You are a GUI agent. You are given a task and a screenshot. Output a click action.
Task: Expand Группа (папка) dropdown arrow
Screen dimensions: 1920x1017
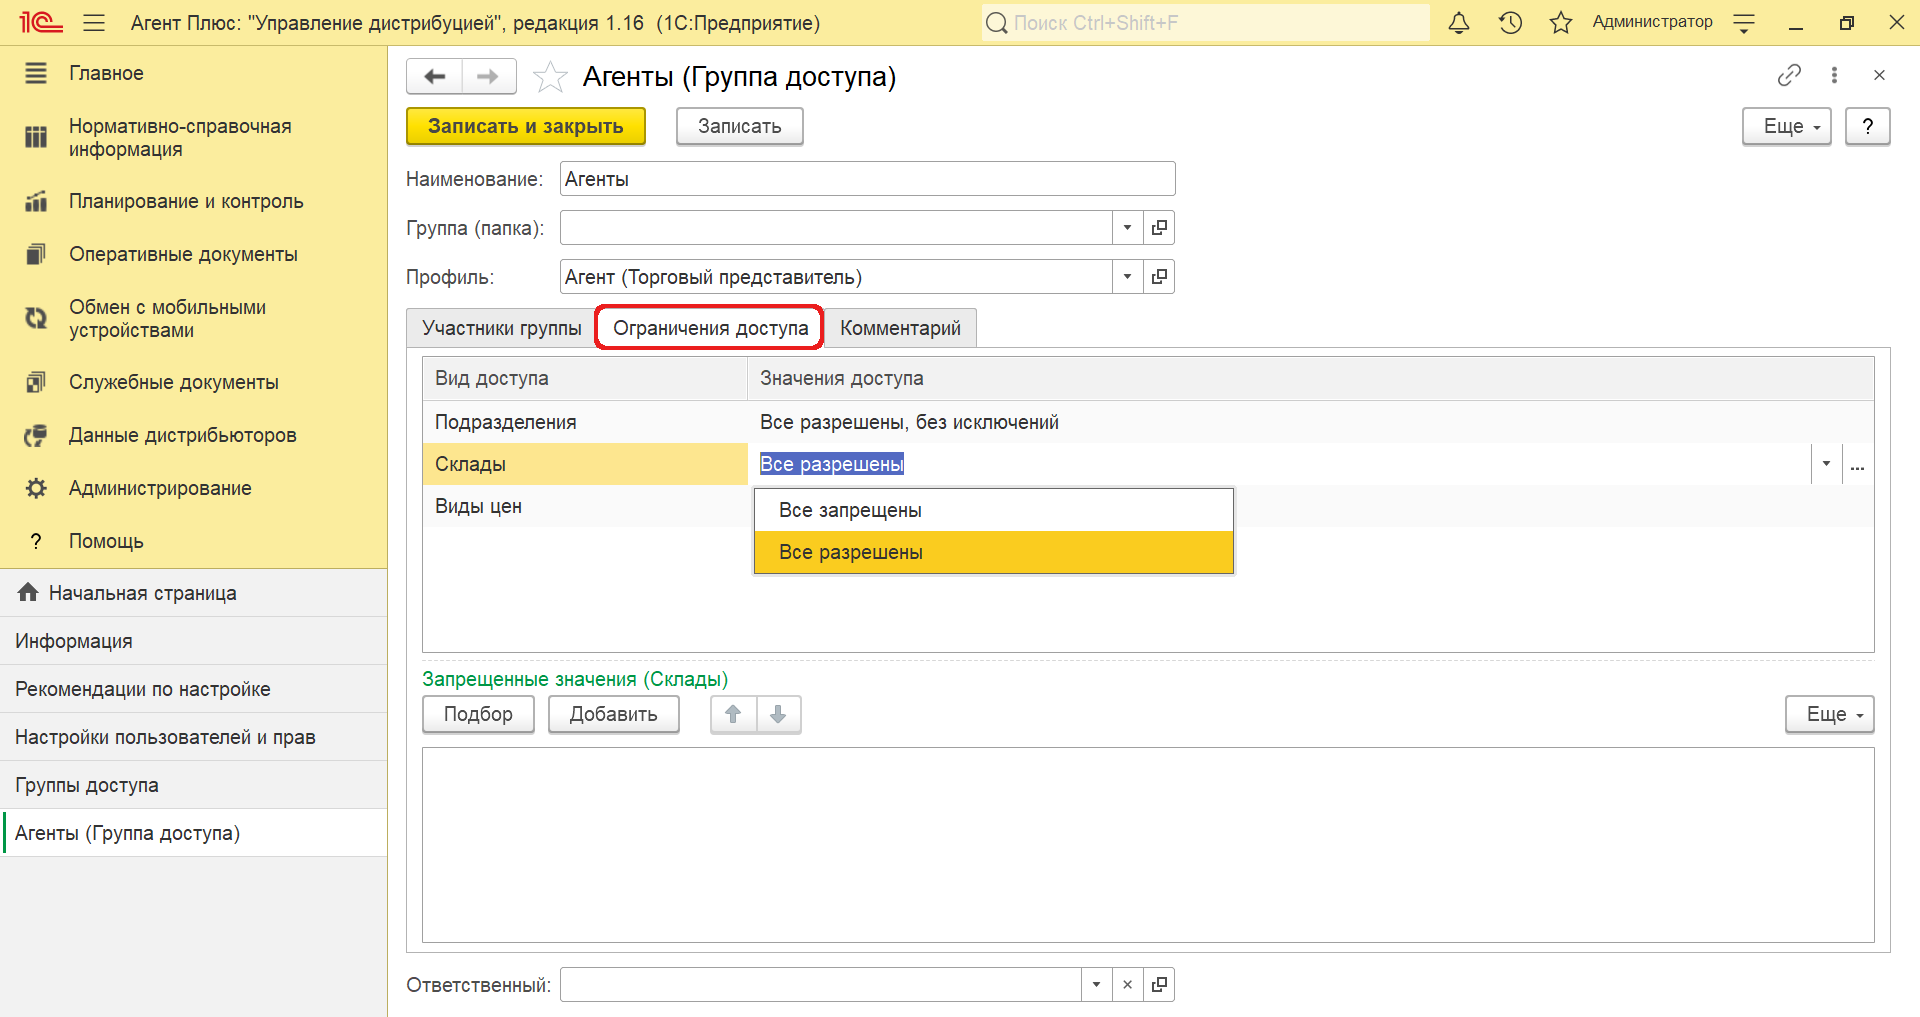tap(1127, 228)
